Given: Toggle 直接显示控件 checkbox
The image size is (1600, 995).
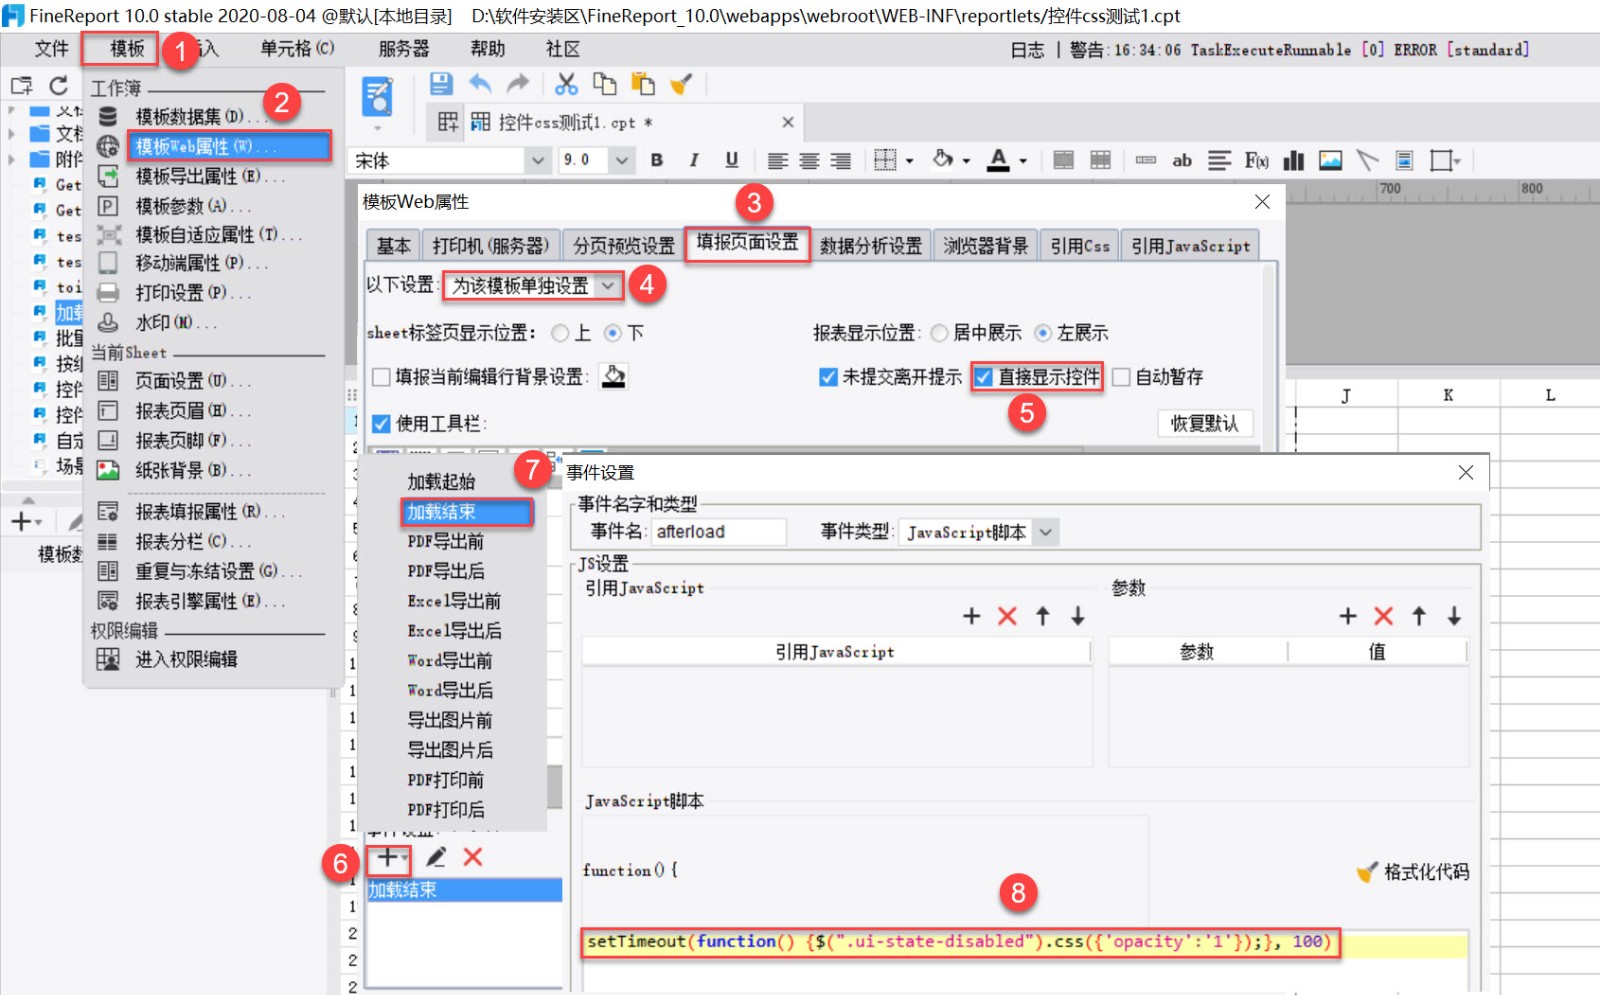Looking at the screenshot, I should [x=984, y=377].
